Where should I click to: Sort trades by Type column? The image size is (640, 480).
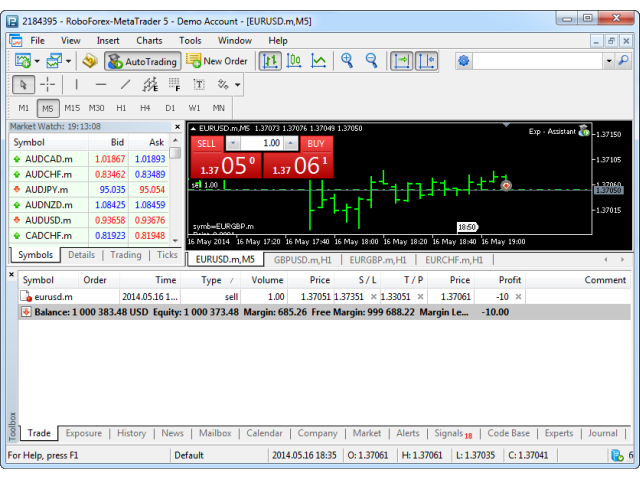211,280
